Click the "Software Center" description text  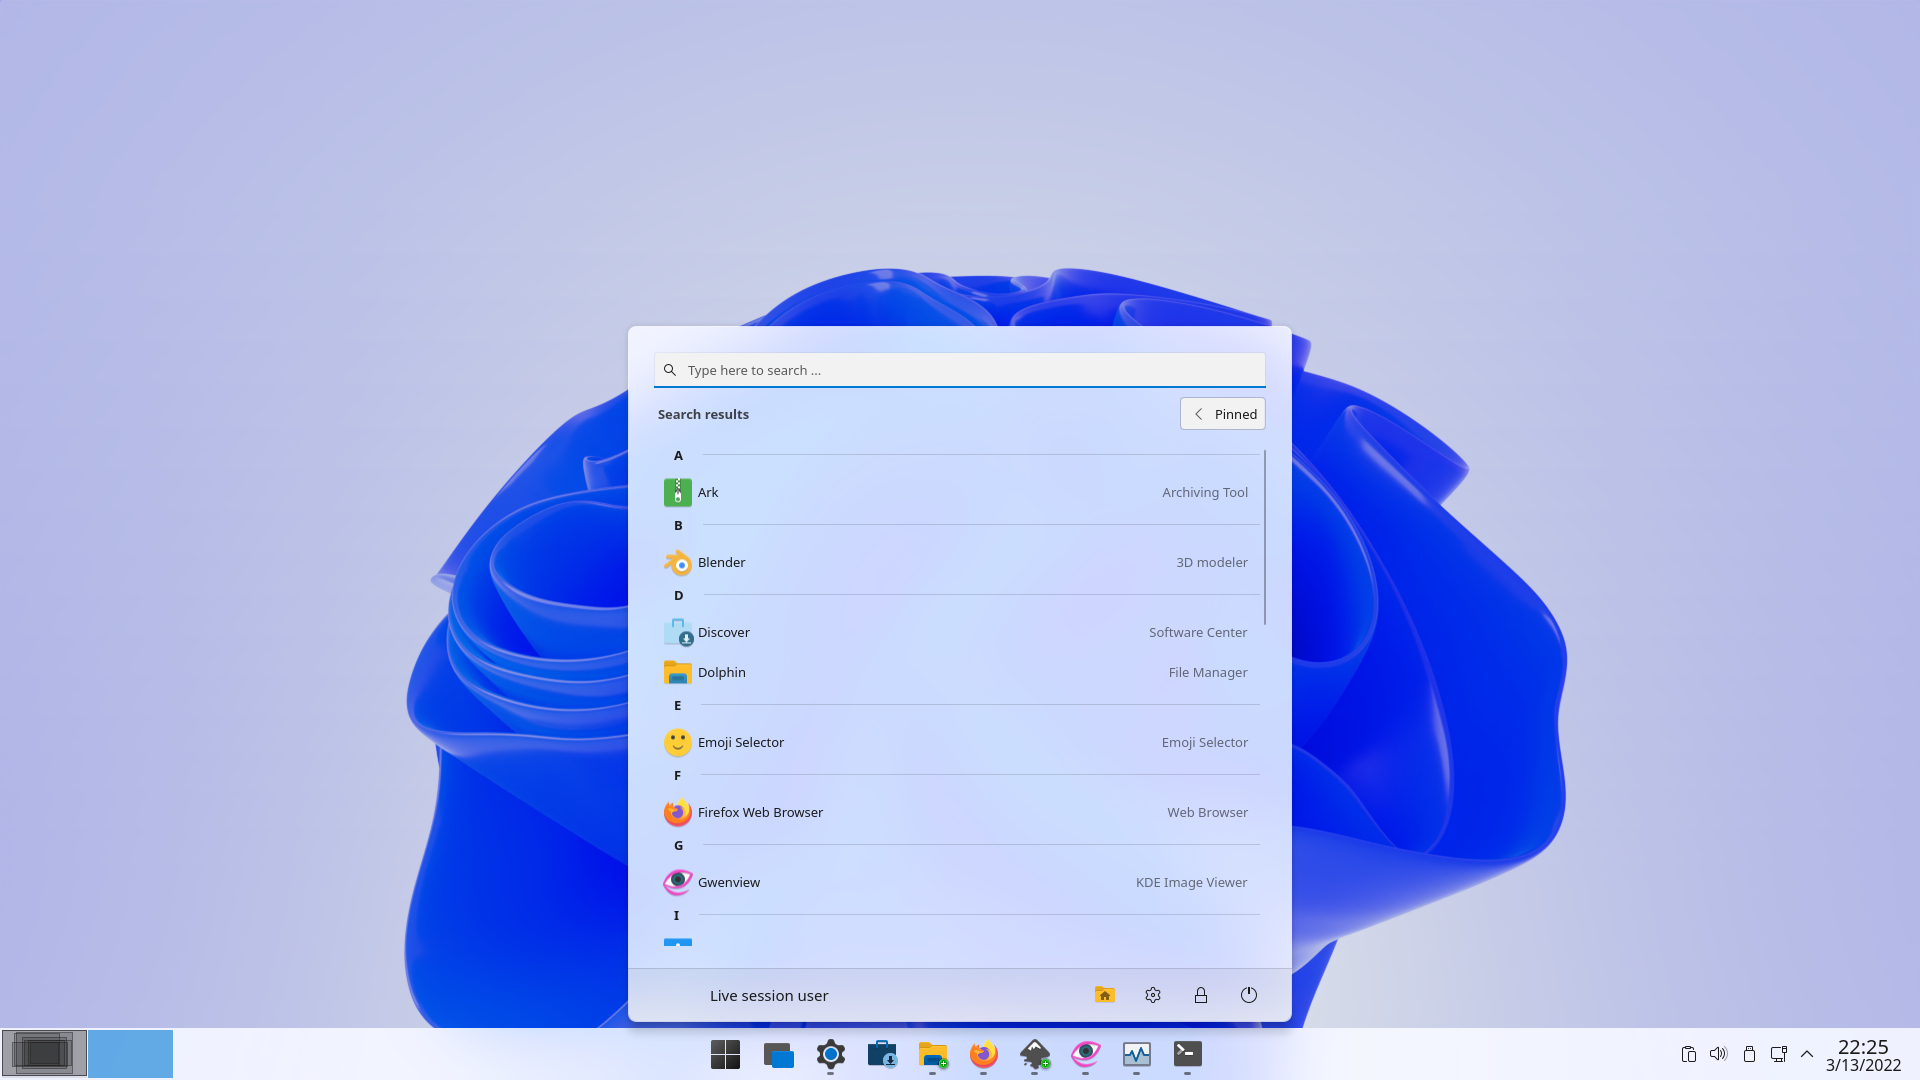click(x=1198, y=632)
